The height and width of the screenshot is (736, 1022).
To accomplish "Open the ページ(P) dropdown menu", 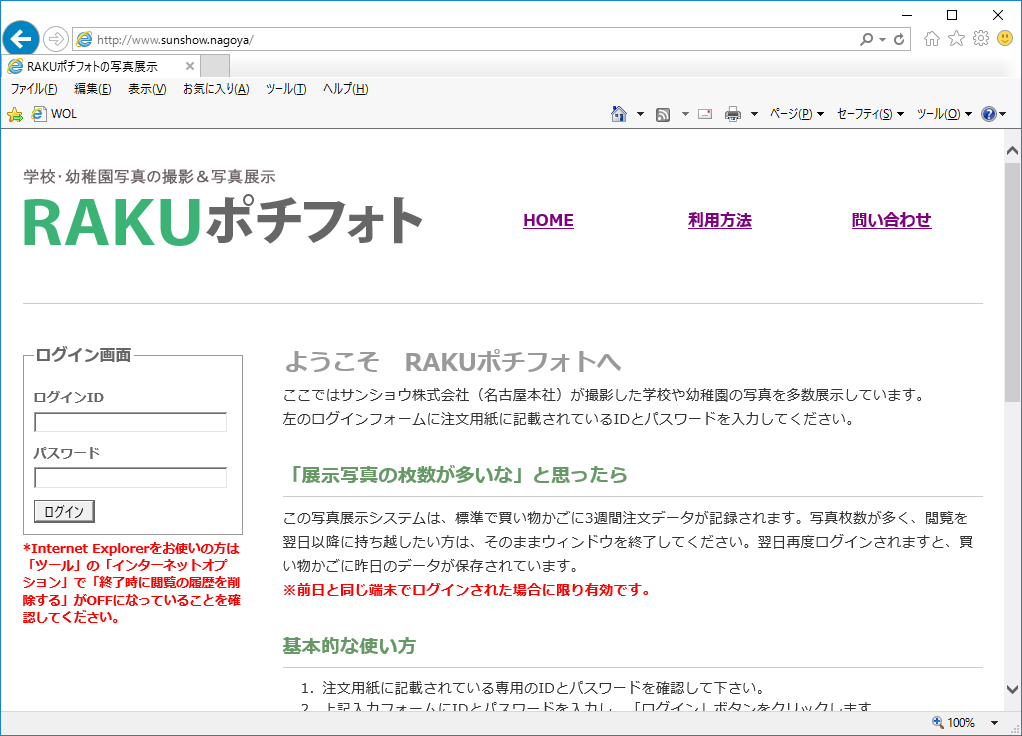I will (x=796, y=114).
